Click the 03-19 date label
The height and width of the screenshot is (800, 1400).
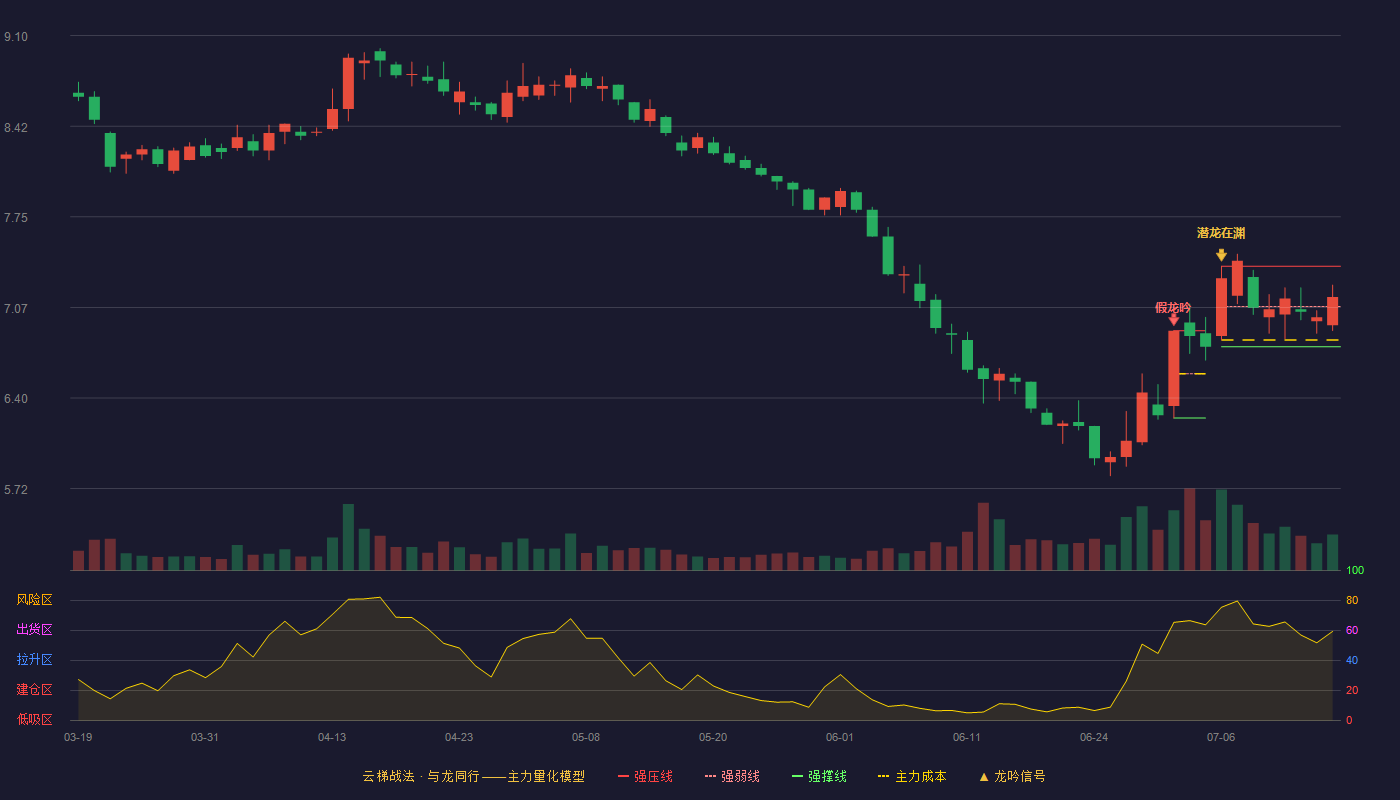[x=78, y=737]
